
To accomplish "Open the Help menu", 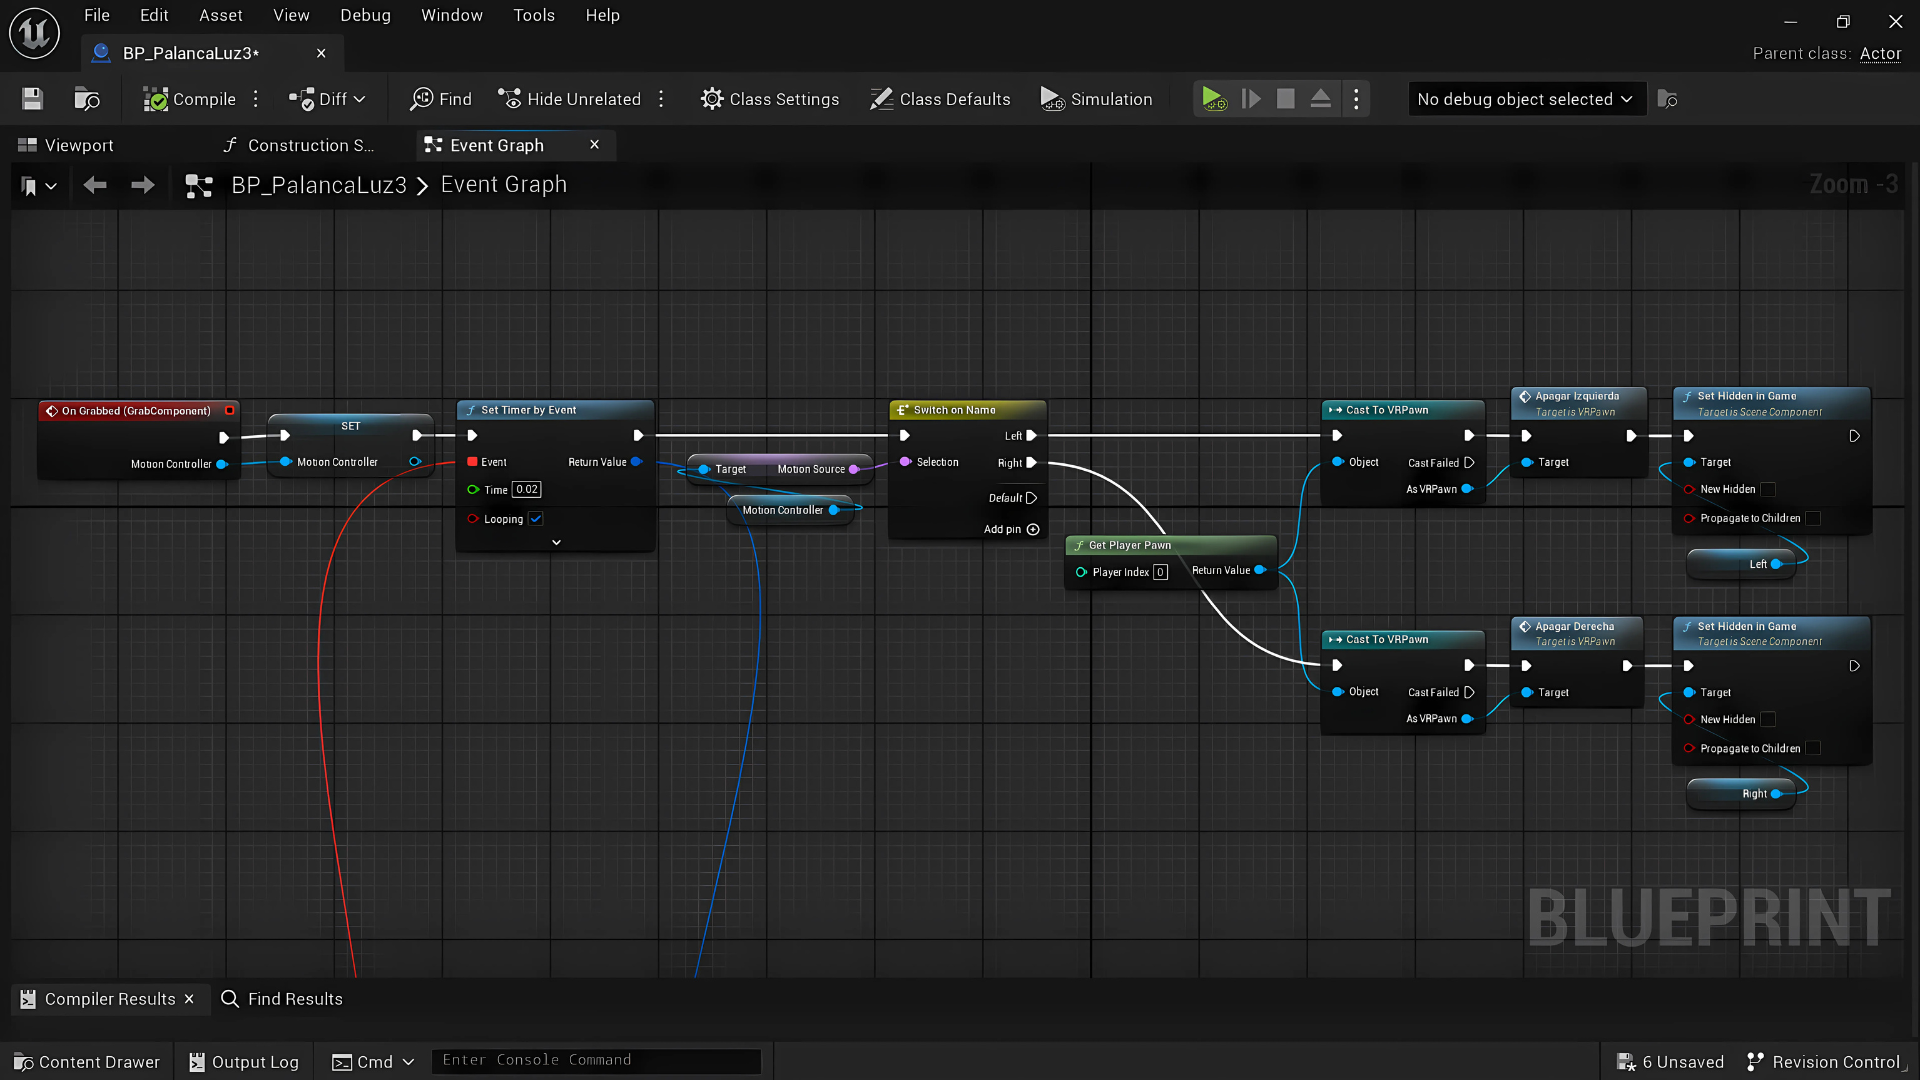I will pyautogui.click(x=603, y=15).
